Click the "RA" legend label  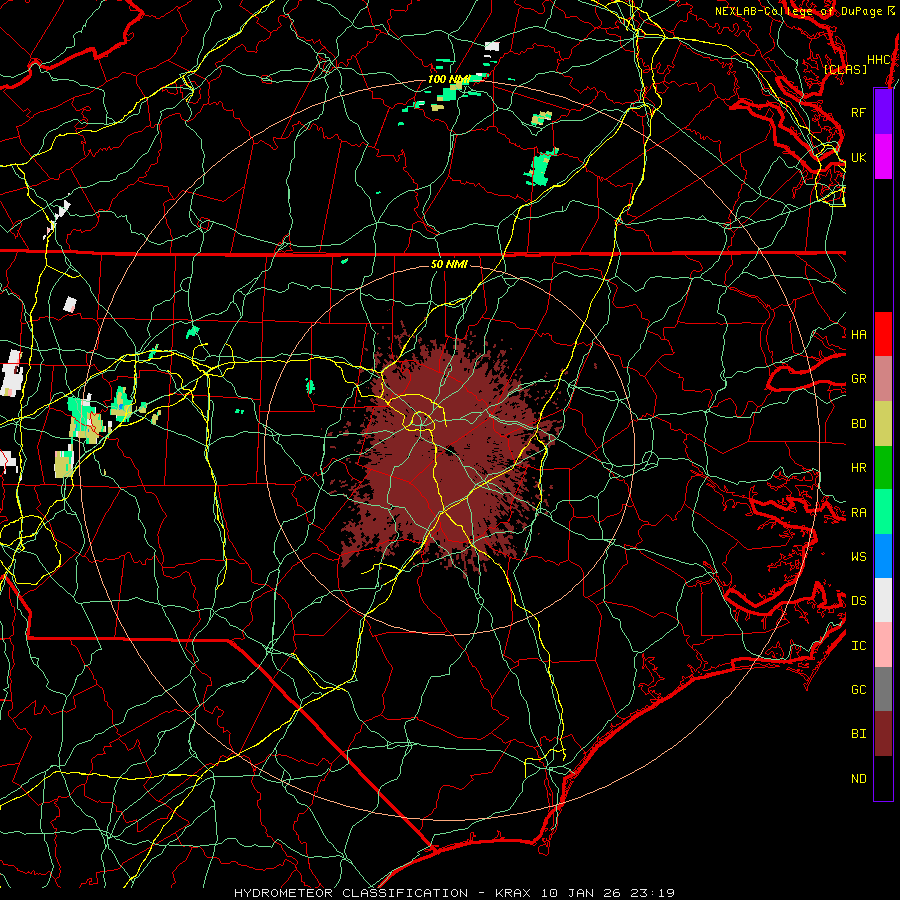858,513
